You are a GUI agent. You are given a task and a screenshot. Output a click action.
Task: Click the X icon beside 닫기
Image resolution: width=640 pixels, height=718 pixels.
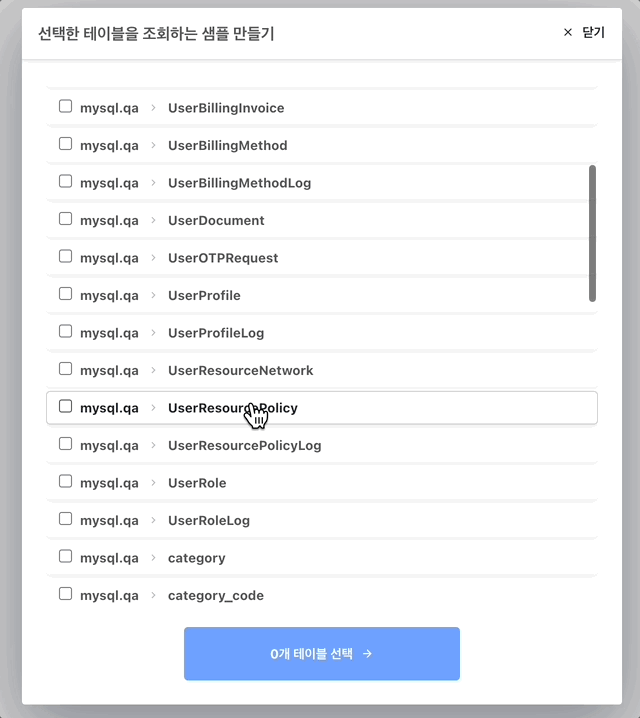pyautogui.click(x=568, y=32)
